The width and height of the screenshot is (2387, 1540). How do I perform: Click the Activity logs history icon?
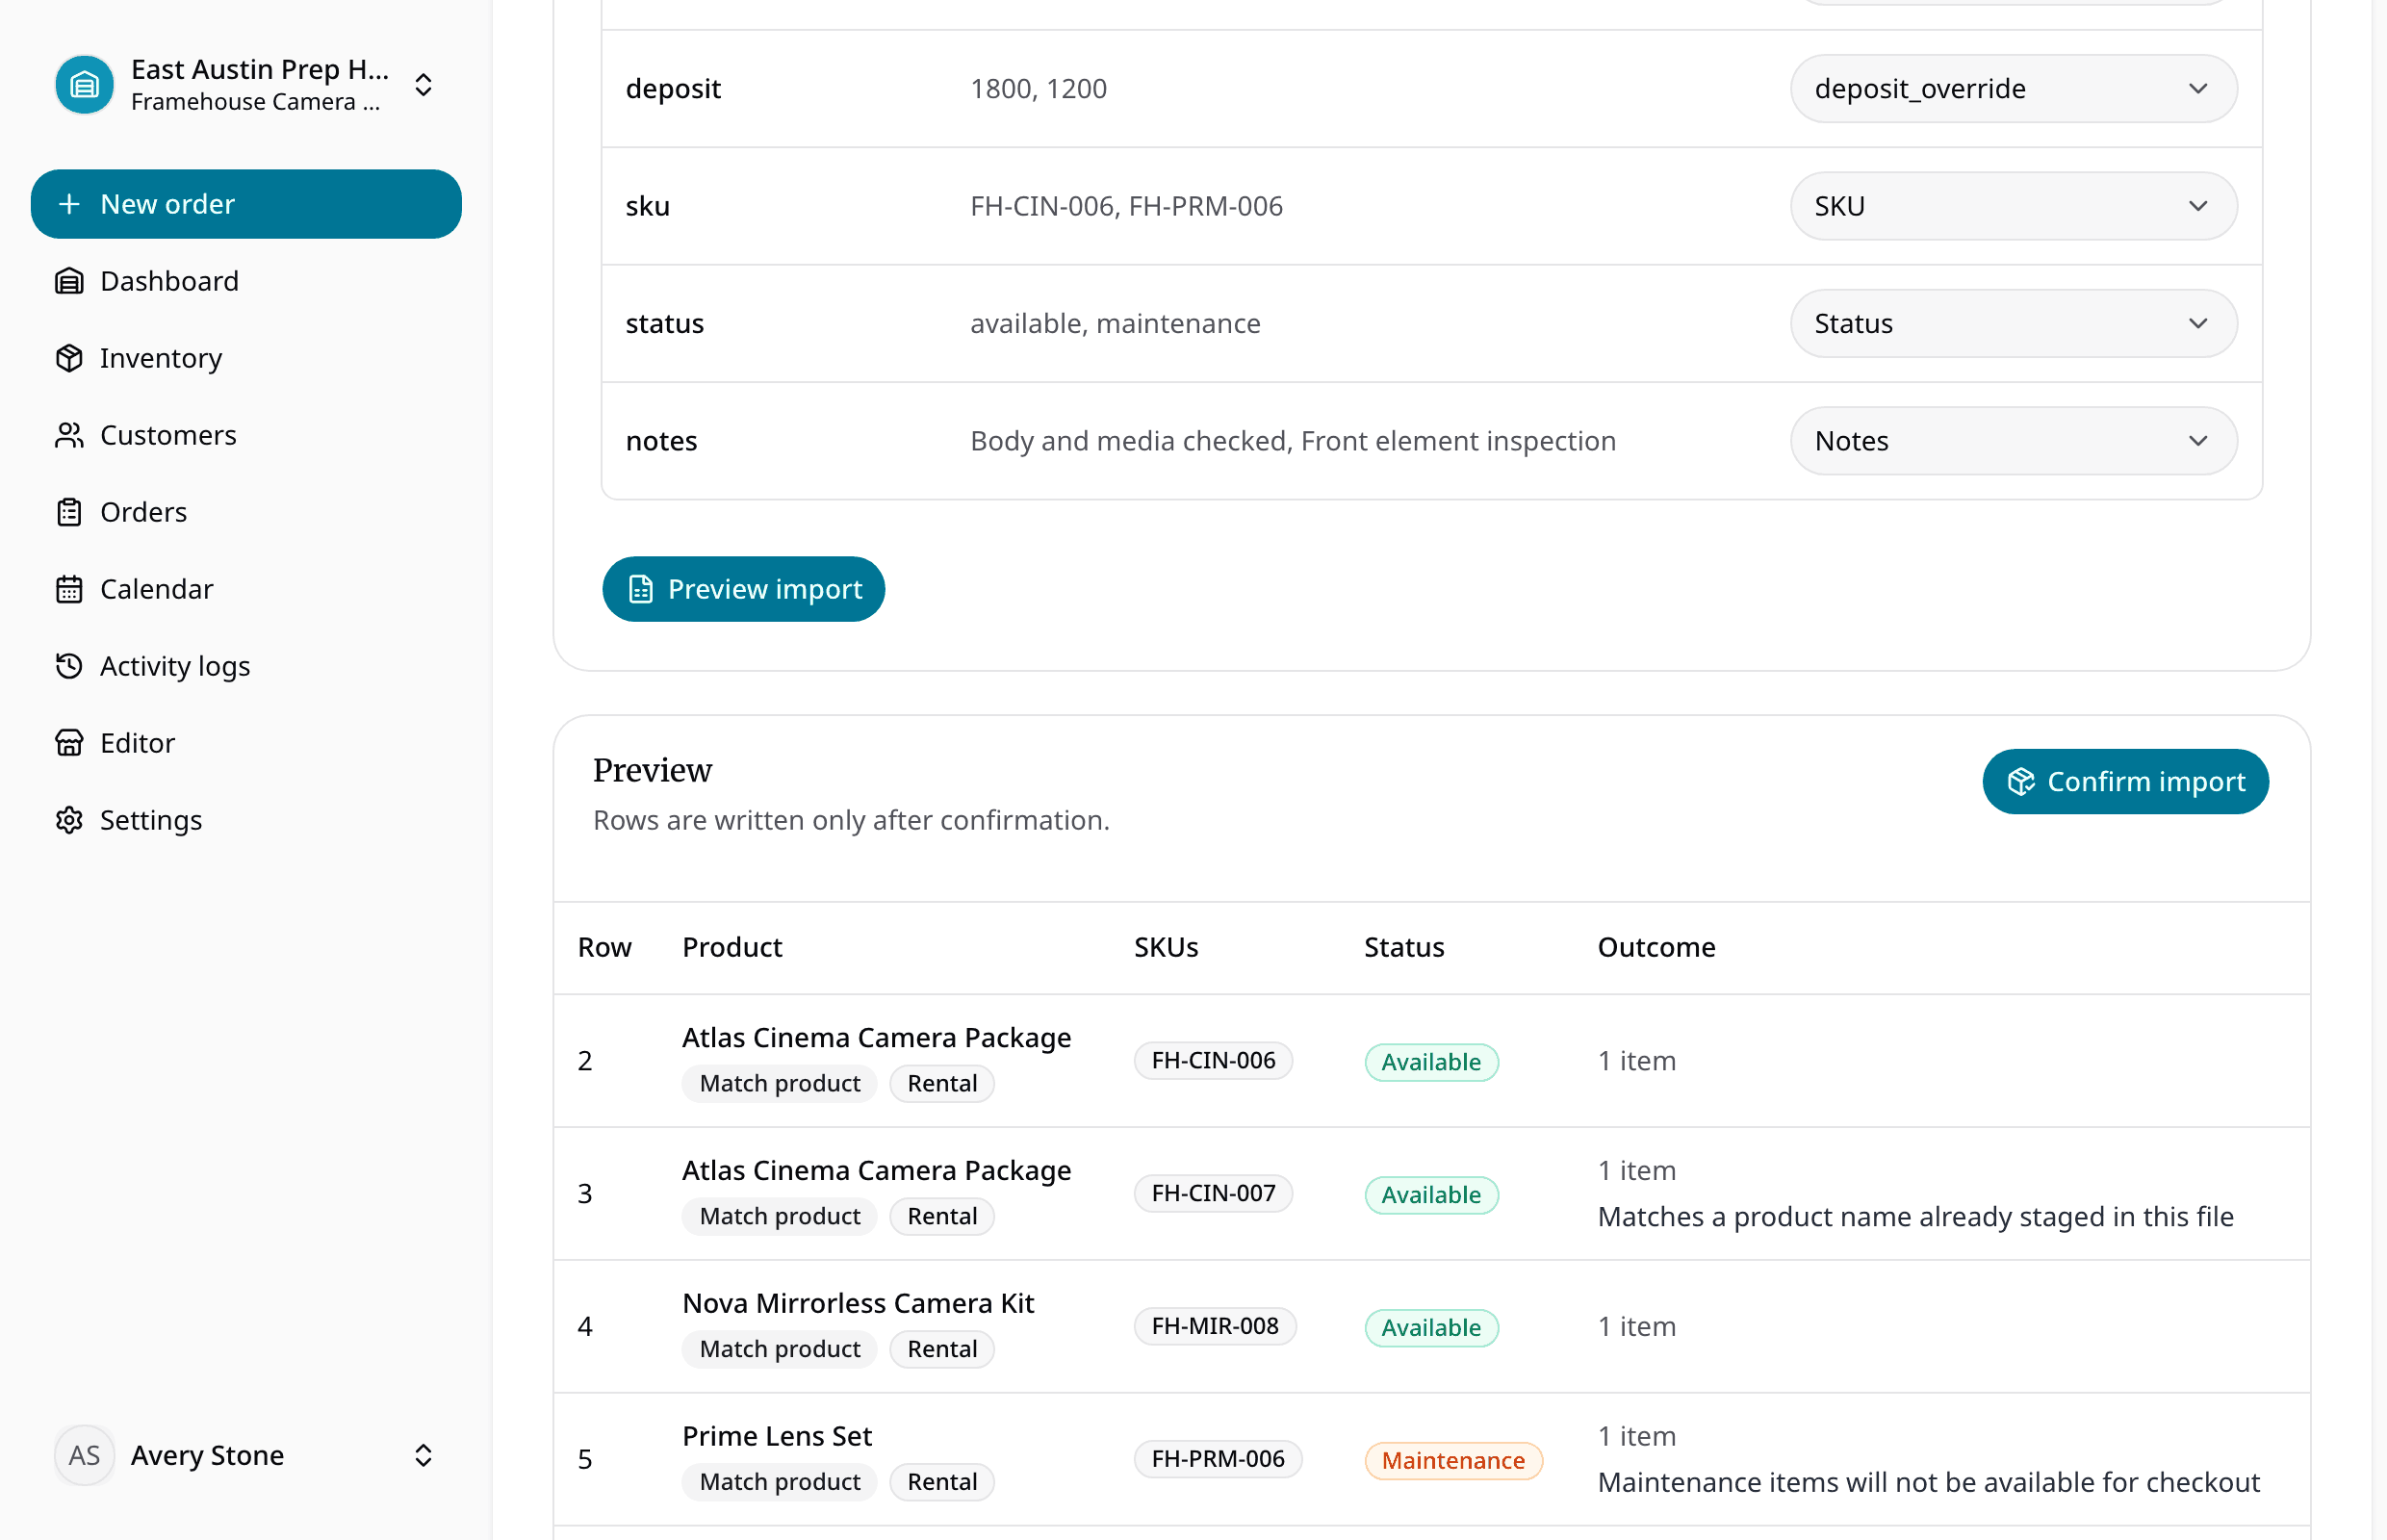click(69, 666)
